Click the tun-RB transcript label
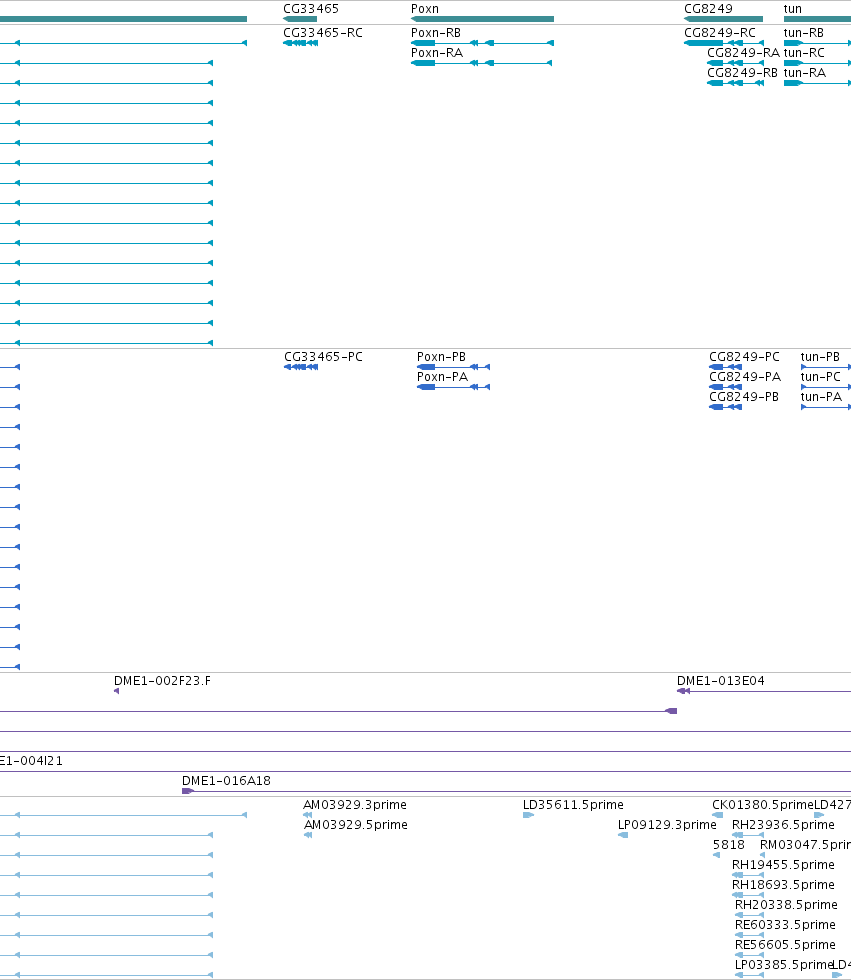This screenshot has width=851, height=980. click(x=804, y=32)
